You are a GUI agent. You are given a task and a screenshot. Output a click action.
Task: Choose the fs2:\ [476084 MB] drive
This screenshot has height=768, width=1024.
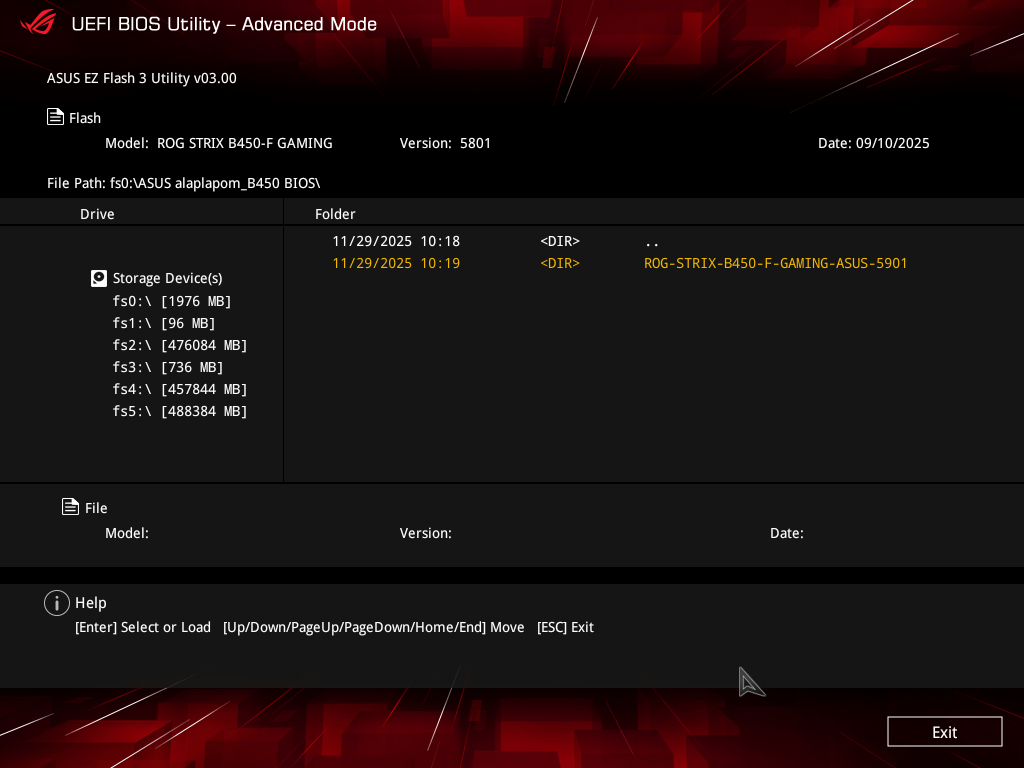[180, 345]
